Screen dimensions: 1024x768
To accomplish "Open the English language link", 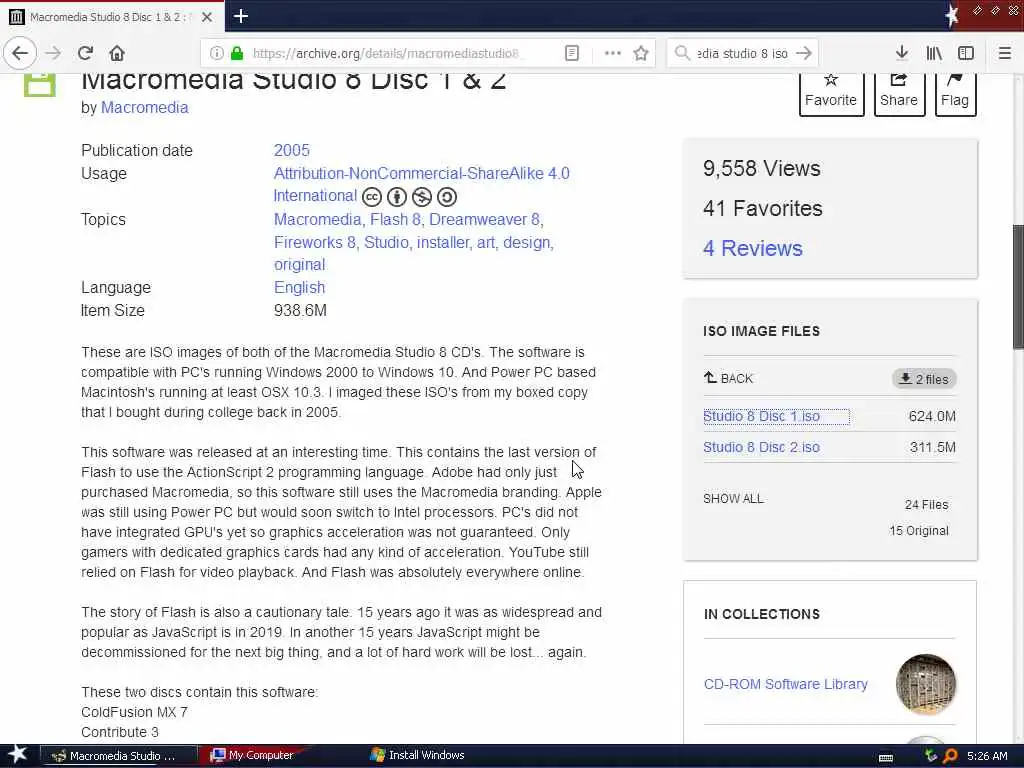I will click(299, 287).
